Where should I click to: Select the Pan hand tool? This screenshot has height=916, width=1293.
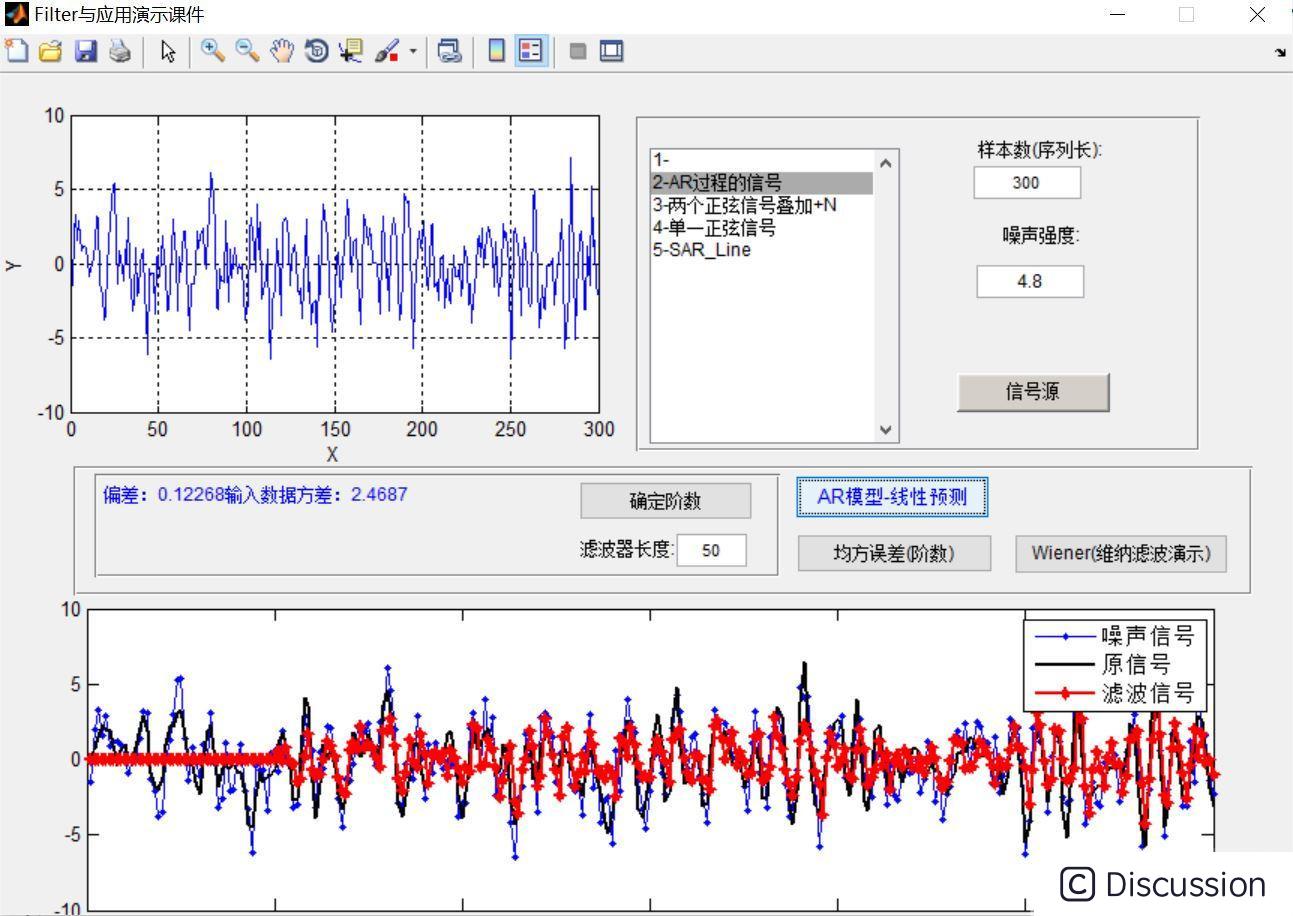[282, 51]
